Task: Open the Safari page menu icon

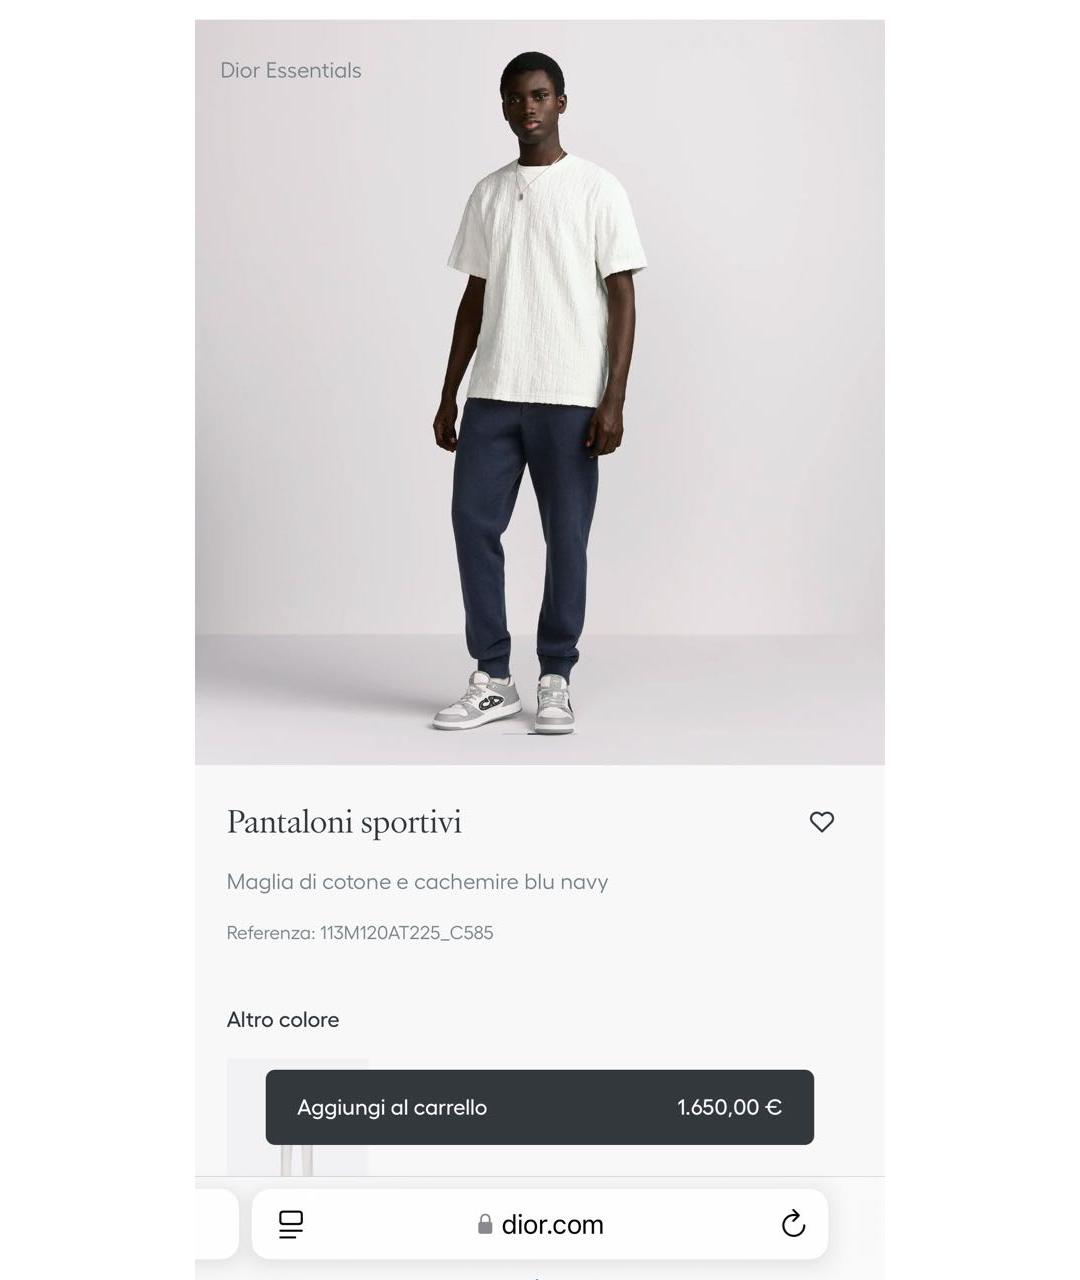Action: (291, 1224)
